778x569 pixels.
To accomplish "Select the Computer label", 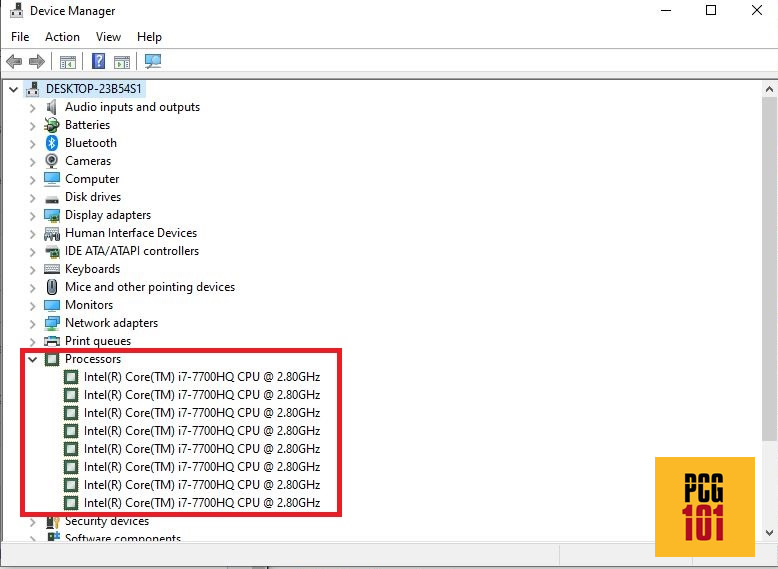I will pyautogui.click(x=92, y=179).
